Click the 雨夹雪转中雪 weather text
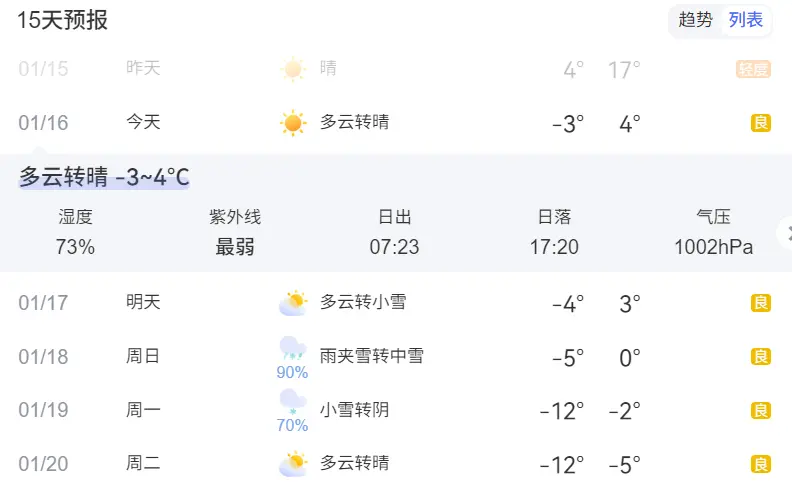The image size is (792, 493). tap(372, 356)
